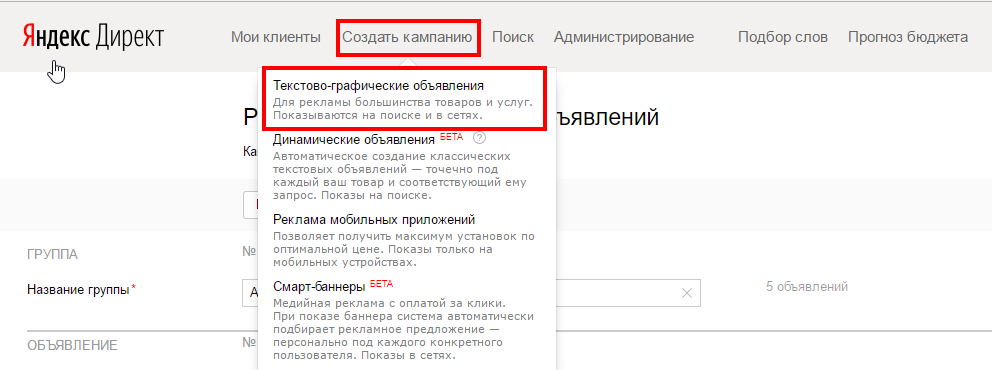Open the Подбор слов tool
992x370 pixels.
(783, 37)
